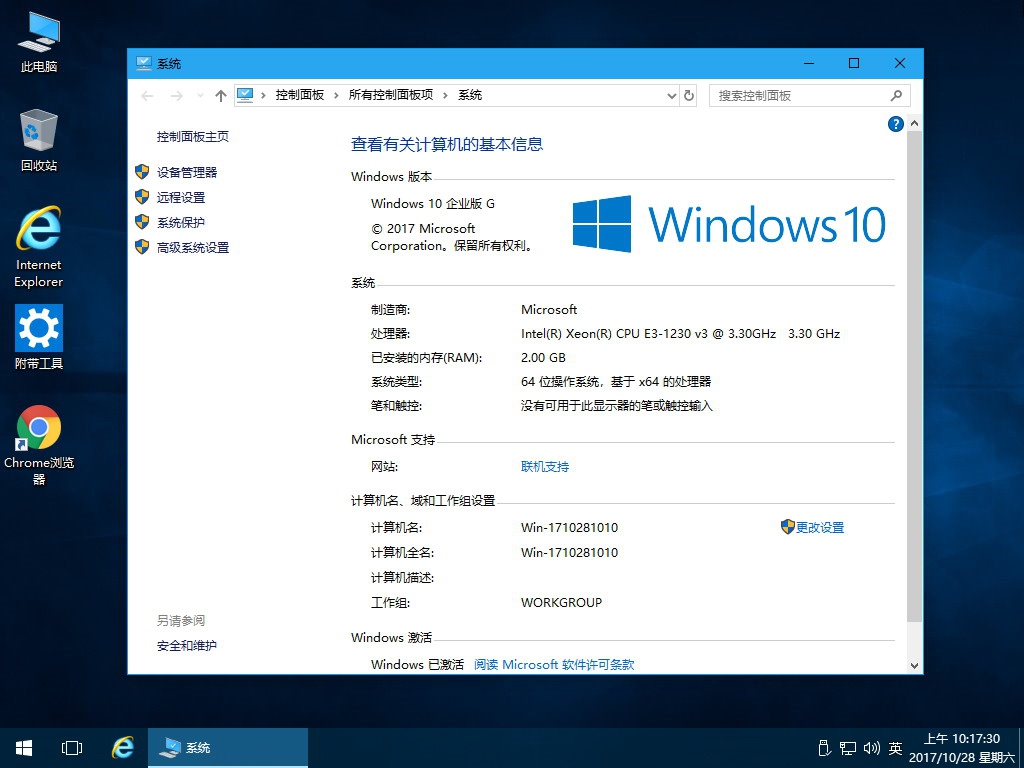Select the Chrome浏览器 desktop shortcut
The width and height of the screenshot is (1024, 768).
pos(39,445)
